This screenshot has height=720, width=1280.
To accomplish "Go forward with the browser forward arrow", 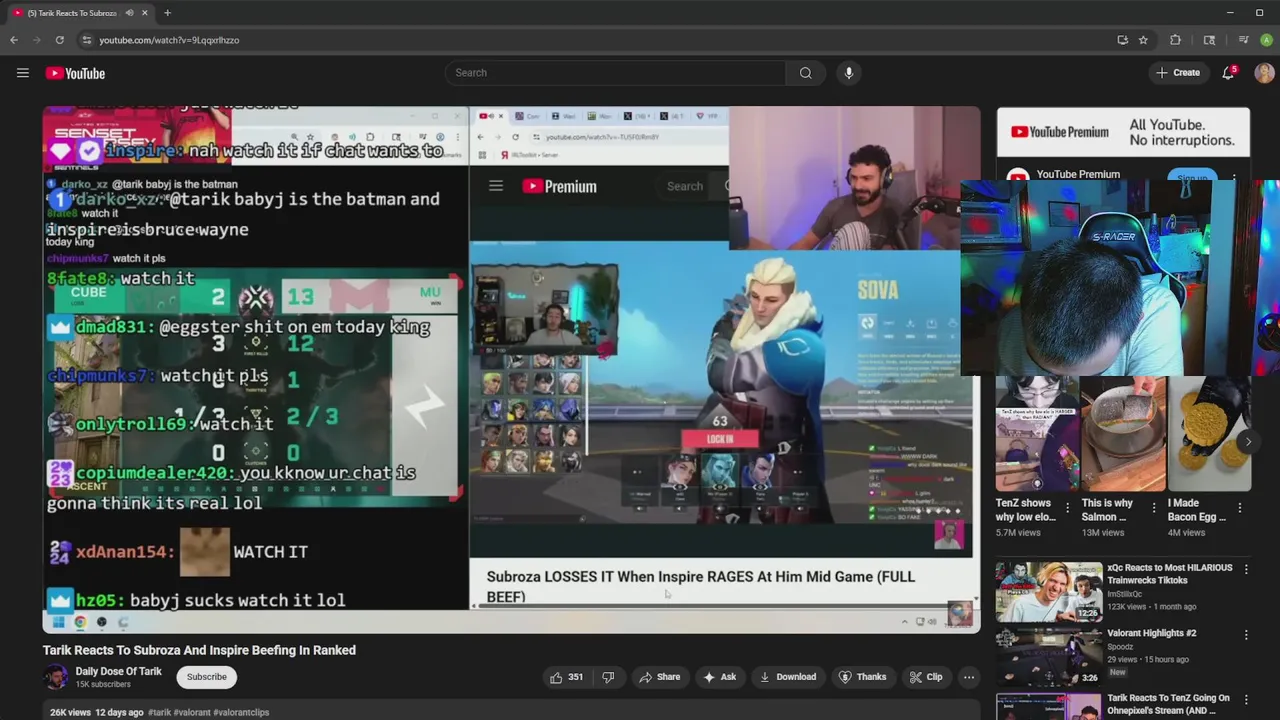I will pyautogui.click(x=37, y=40).
